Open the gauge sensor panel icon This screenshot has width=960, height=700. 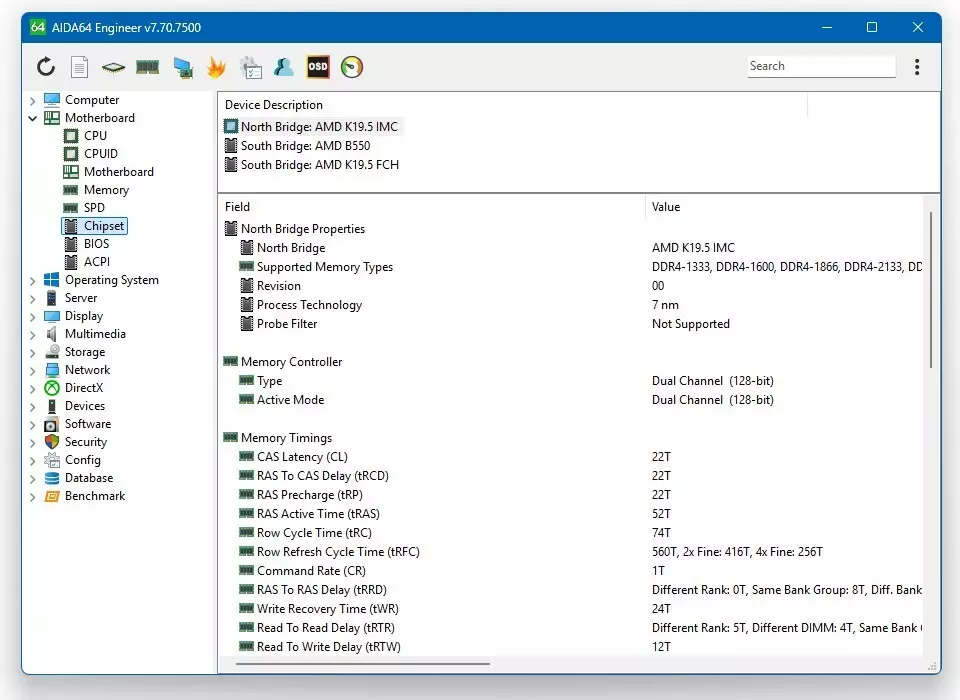(x=352, y=67)
